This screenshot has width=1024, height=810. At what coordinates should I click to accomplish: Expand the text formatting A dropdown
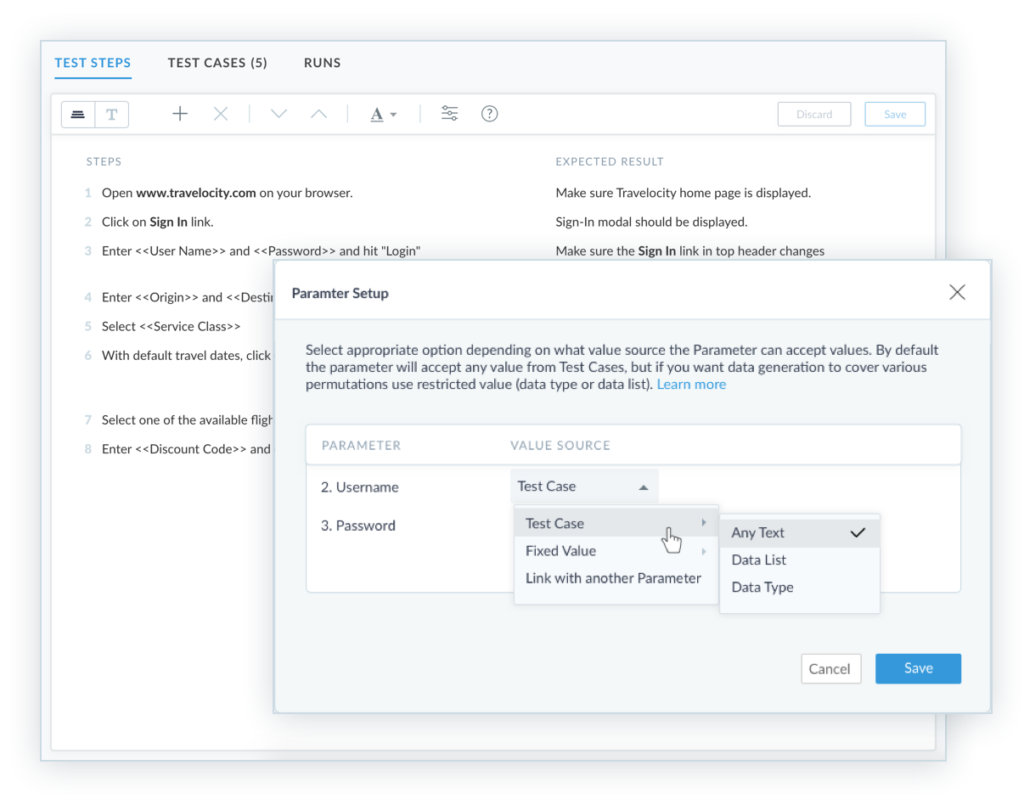(382, 113)
